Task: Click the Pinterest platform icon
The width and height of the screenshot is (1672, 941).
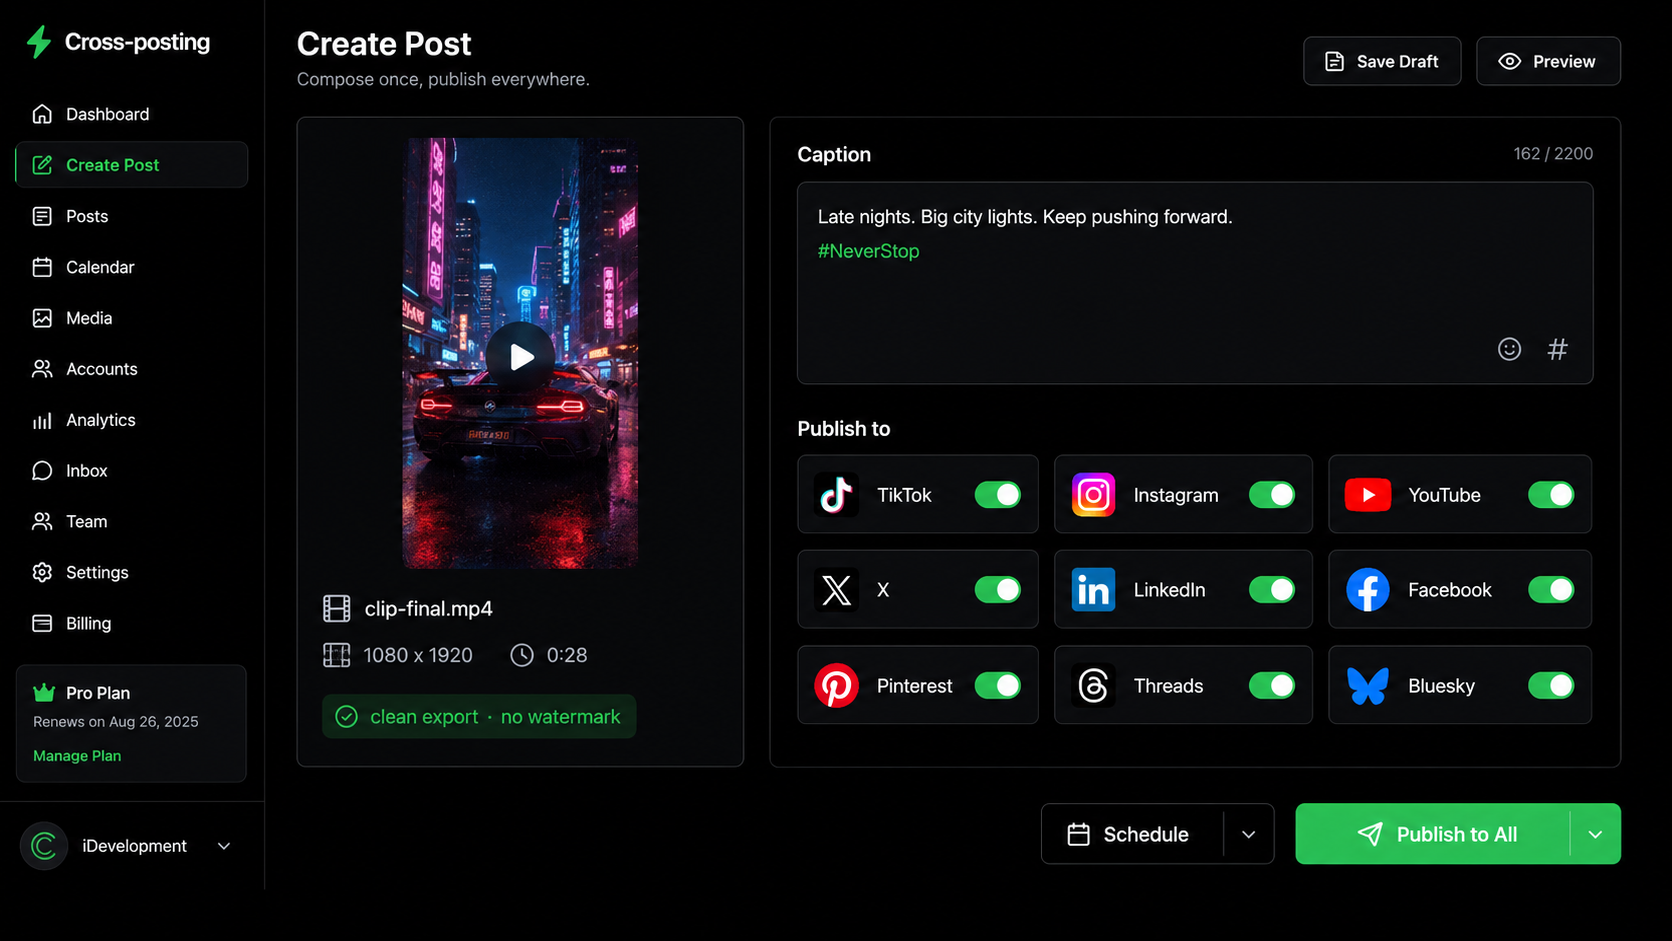Action: click(x=836, y=686)
